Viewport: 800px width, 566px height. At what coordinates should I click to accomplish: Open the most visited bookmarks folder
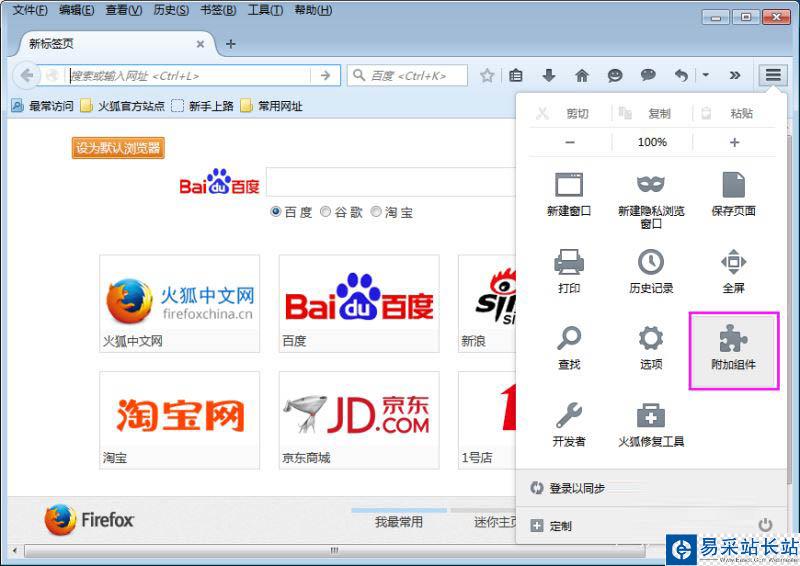tap(43, 106)
